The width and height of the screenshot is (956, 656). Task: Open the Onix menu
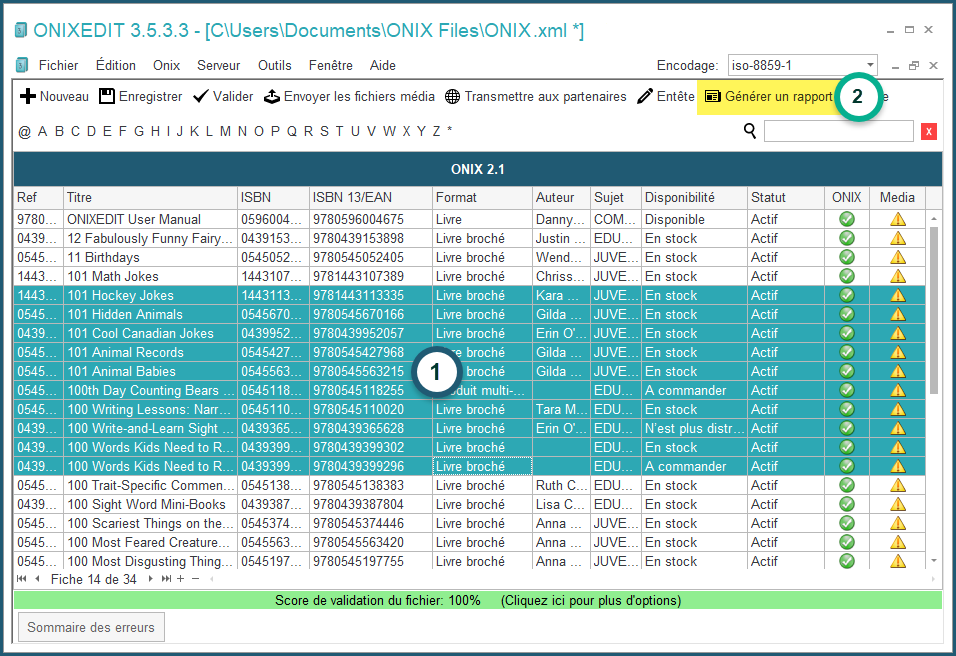tap(166, 65)
